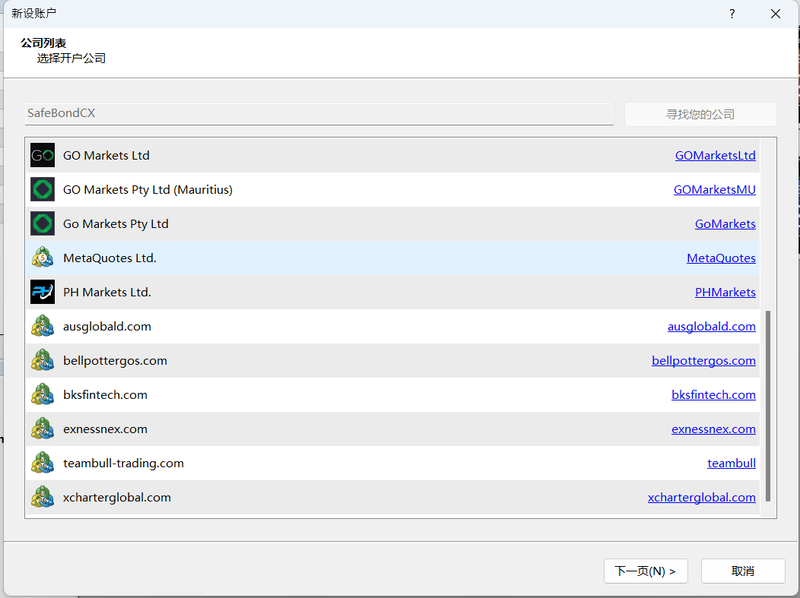This screenshot has height=598, width=800.
Task: Click the teambull-trading.com row icon
Action: pyautogui.click(x=42, y=463)
